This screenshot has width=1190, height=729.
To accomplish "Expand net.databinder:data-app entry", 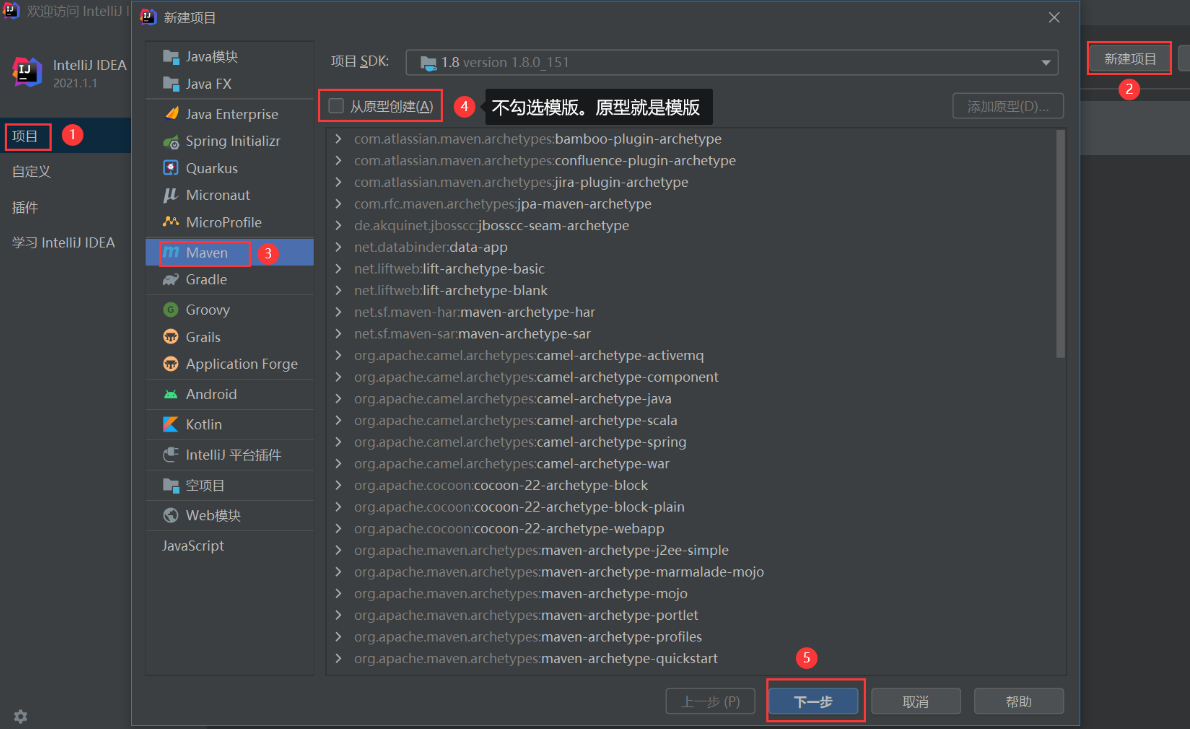I will point(338,247).
